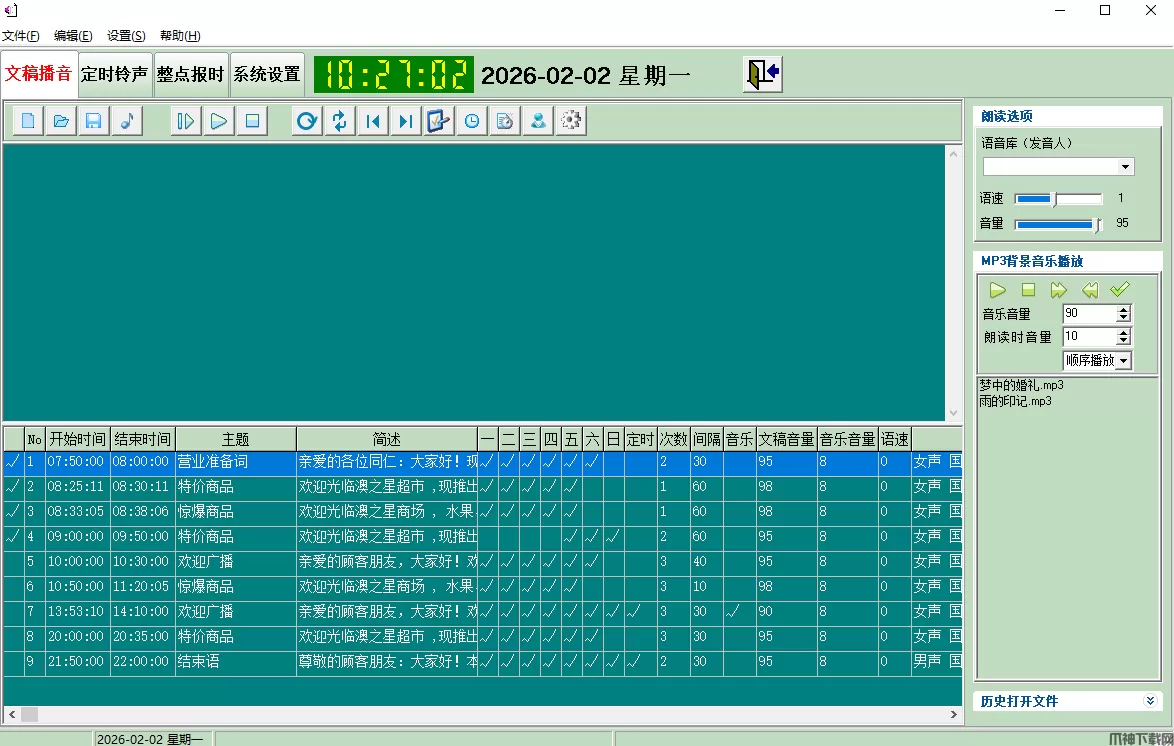Click the 主题 column header

pyautogui.click(x=235, y=439)
